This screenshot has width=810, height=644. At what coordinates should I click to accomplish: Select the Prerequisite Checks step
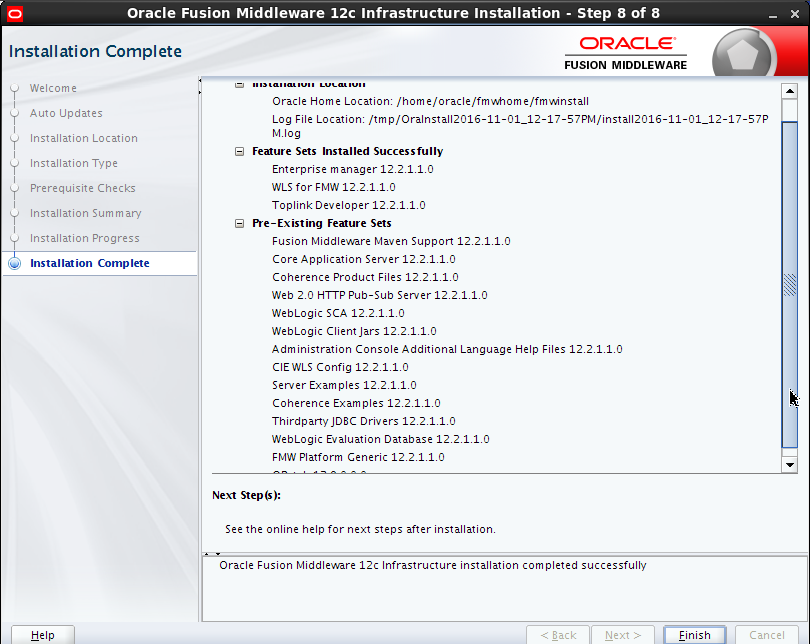point(83,188)
